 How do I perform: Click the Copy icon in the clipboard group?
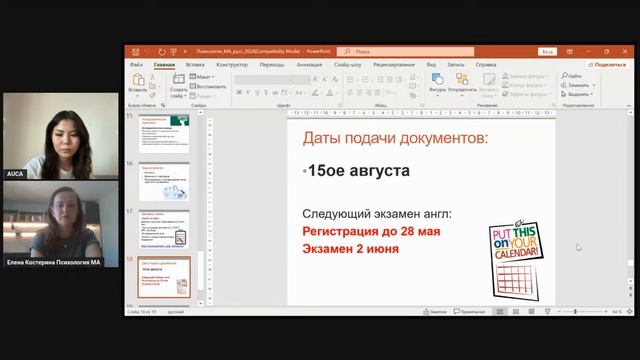(x=152, y=86)
